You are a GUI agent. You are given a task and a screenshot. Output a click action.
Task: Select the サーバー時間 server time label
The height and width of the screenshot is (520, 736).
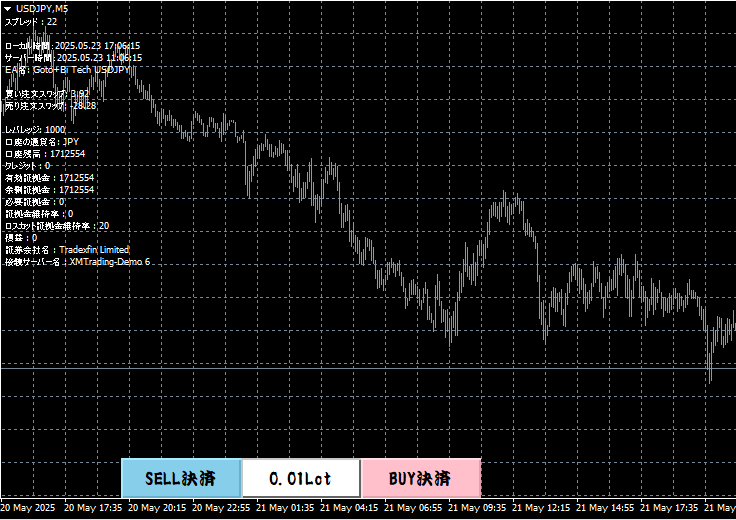(72, 57)
